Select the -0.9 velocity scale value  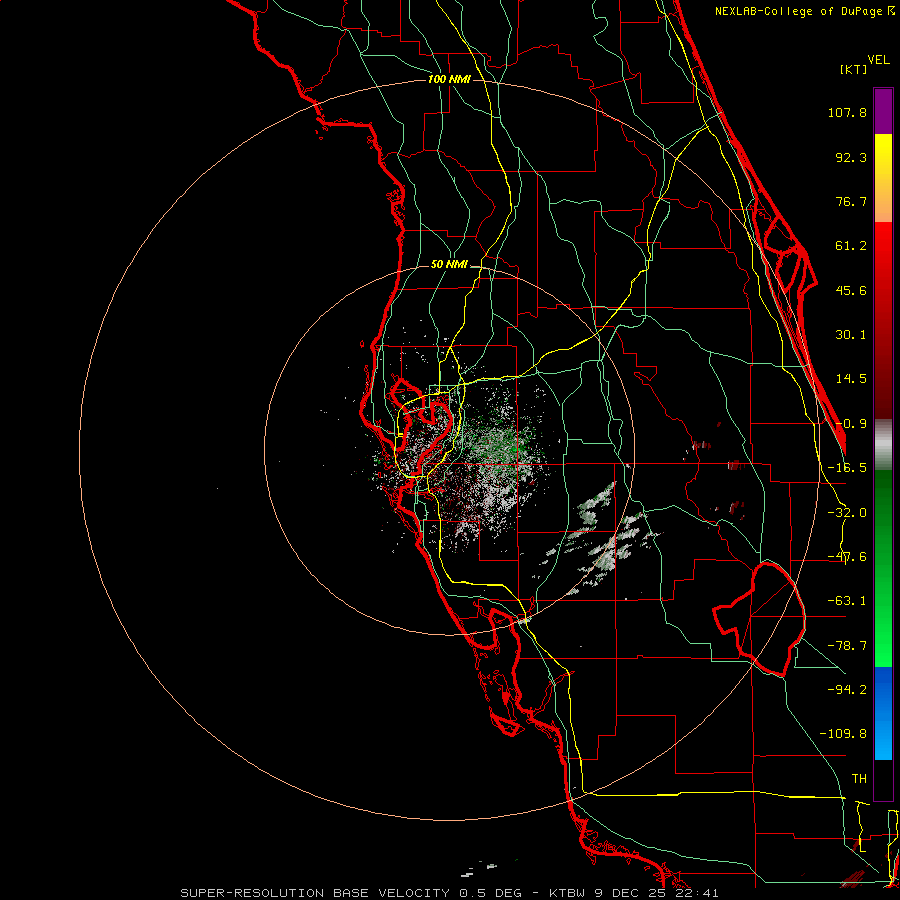[851, 424]
